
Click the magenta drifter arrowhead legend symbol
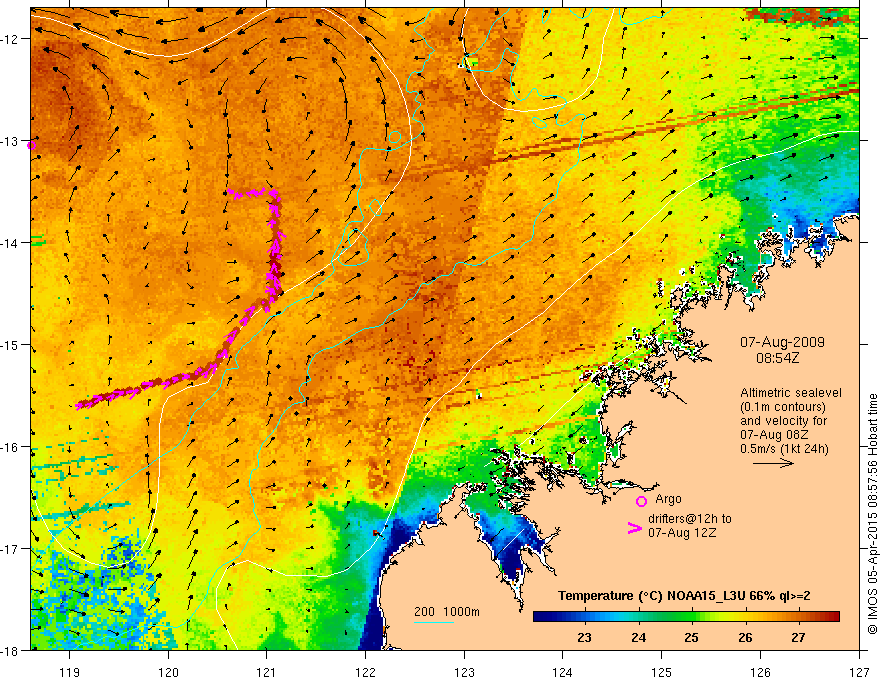(634, 528)
